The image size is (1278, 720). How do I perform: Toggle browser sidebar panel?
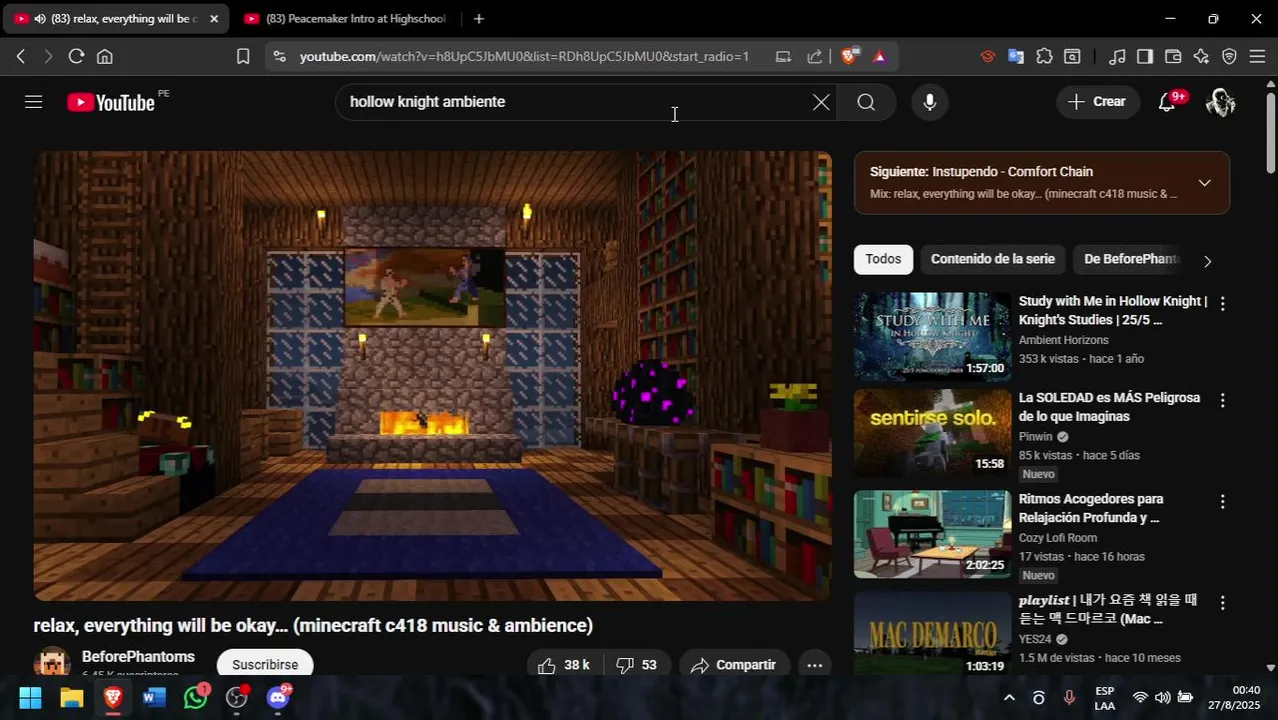point(1145,57)
